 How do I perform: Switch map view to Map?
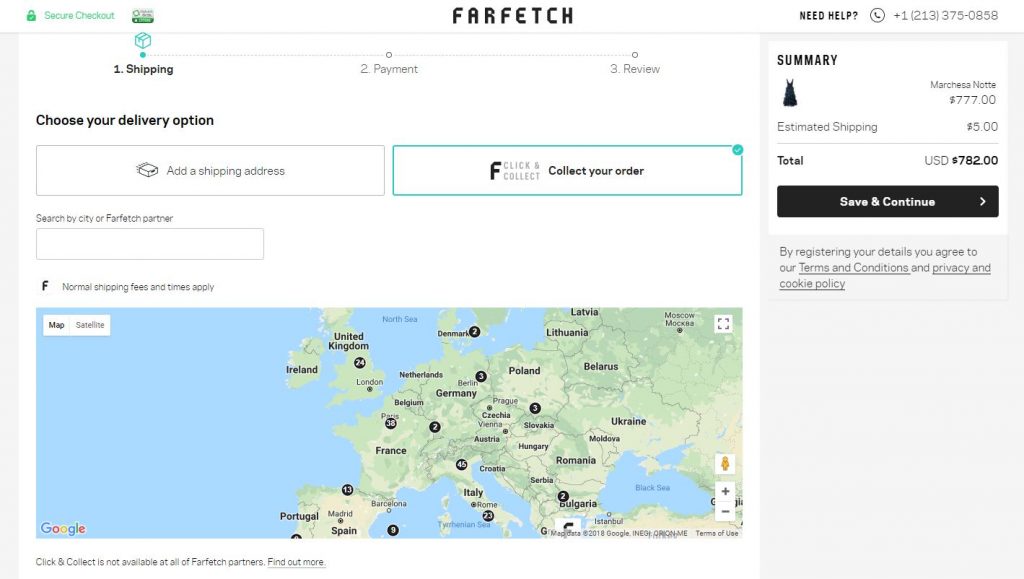pos(57,325)
